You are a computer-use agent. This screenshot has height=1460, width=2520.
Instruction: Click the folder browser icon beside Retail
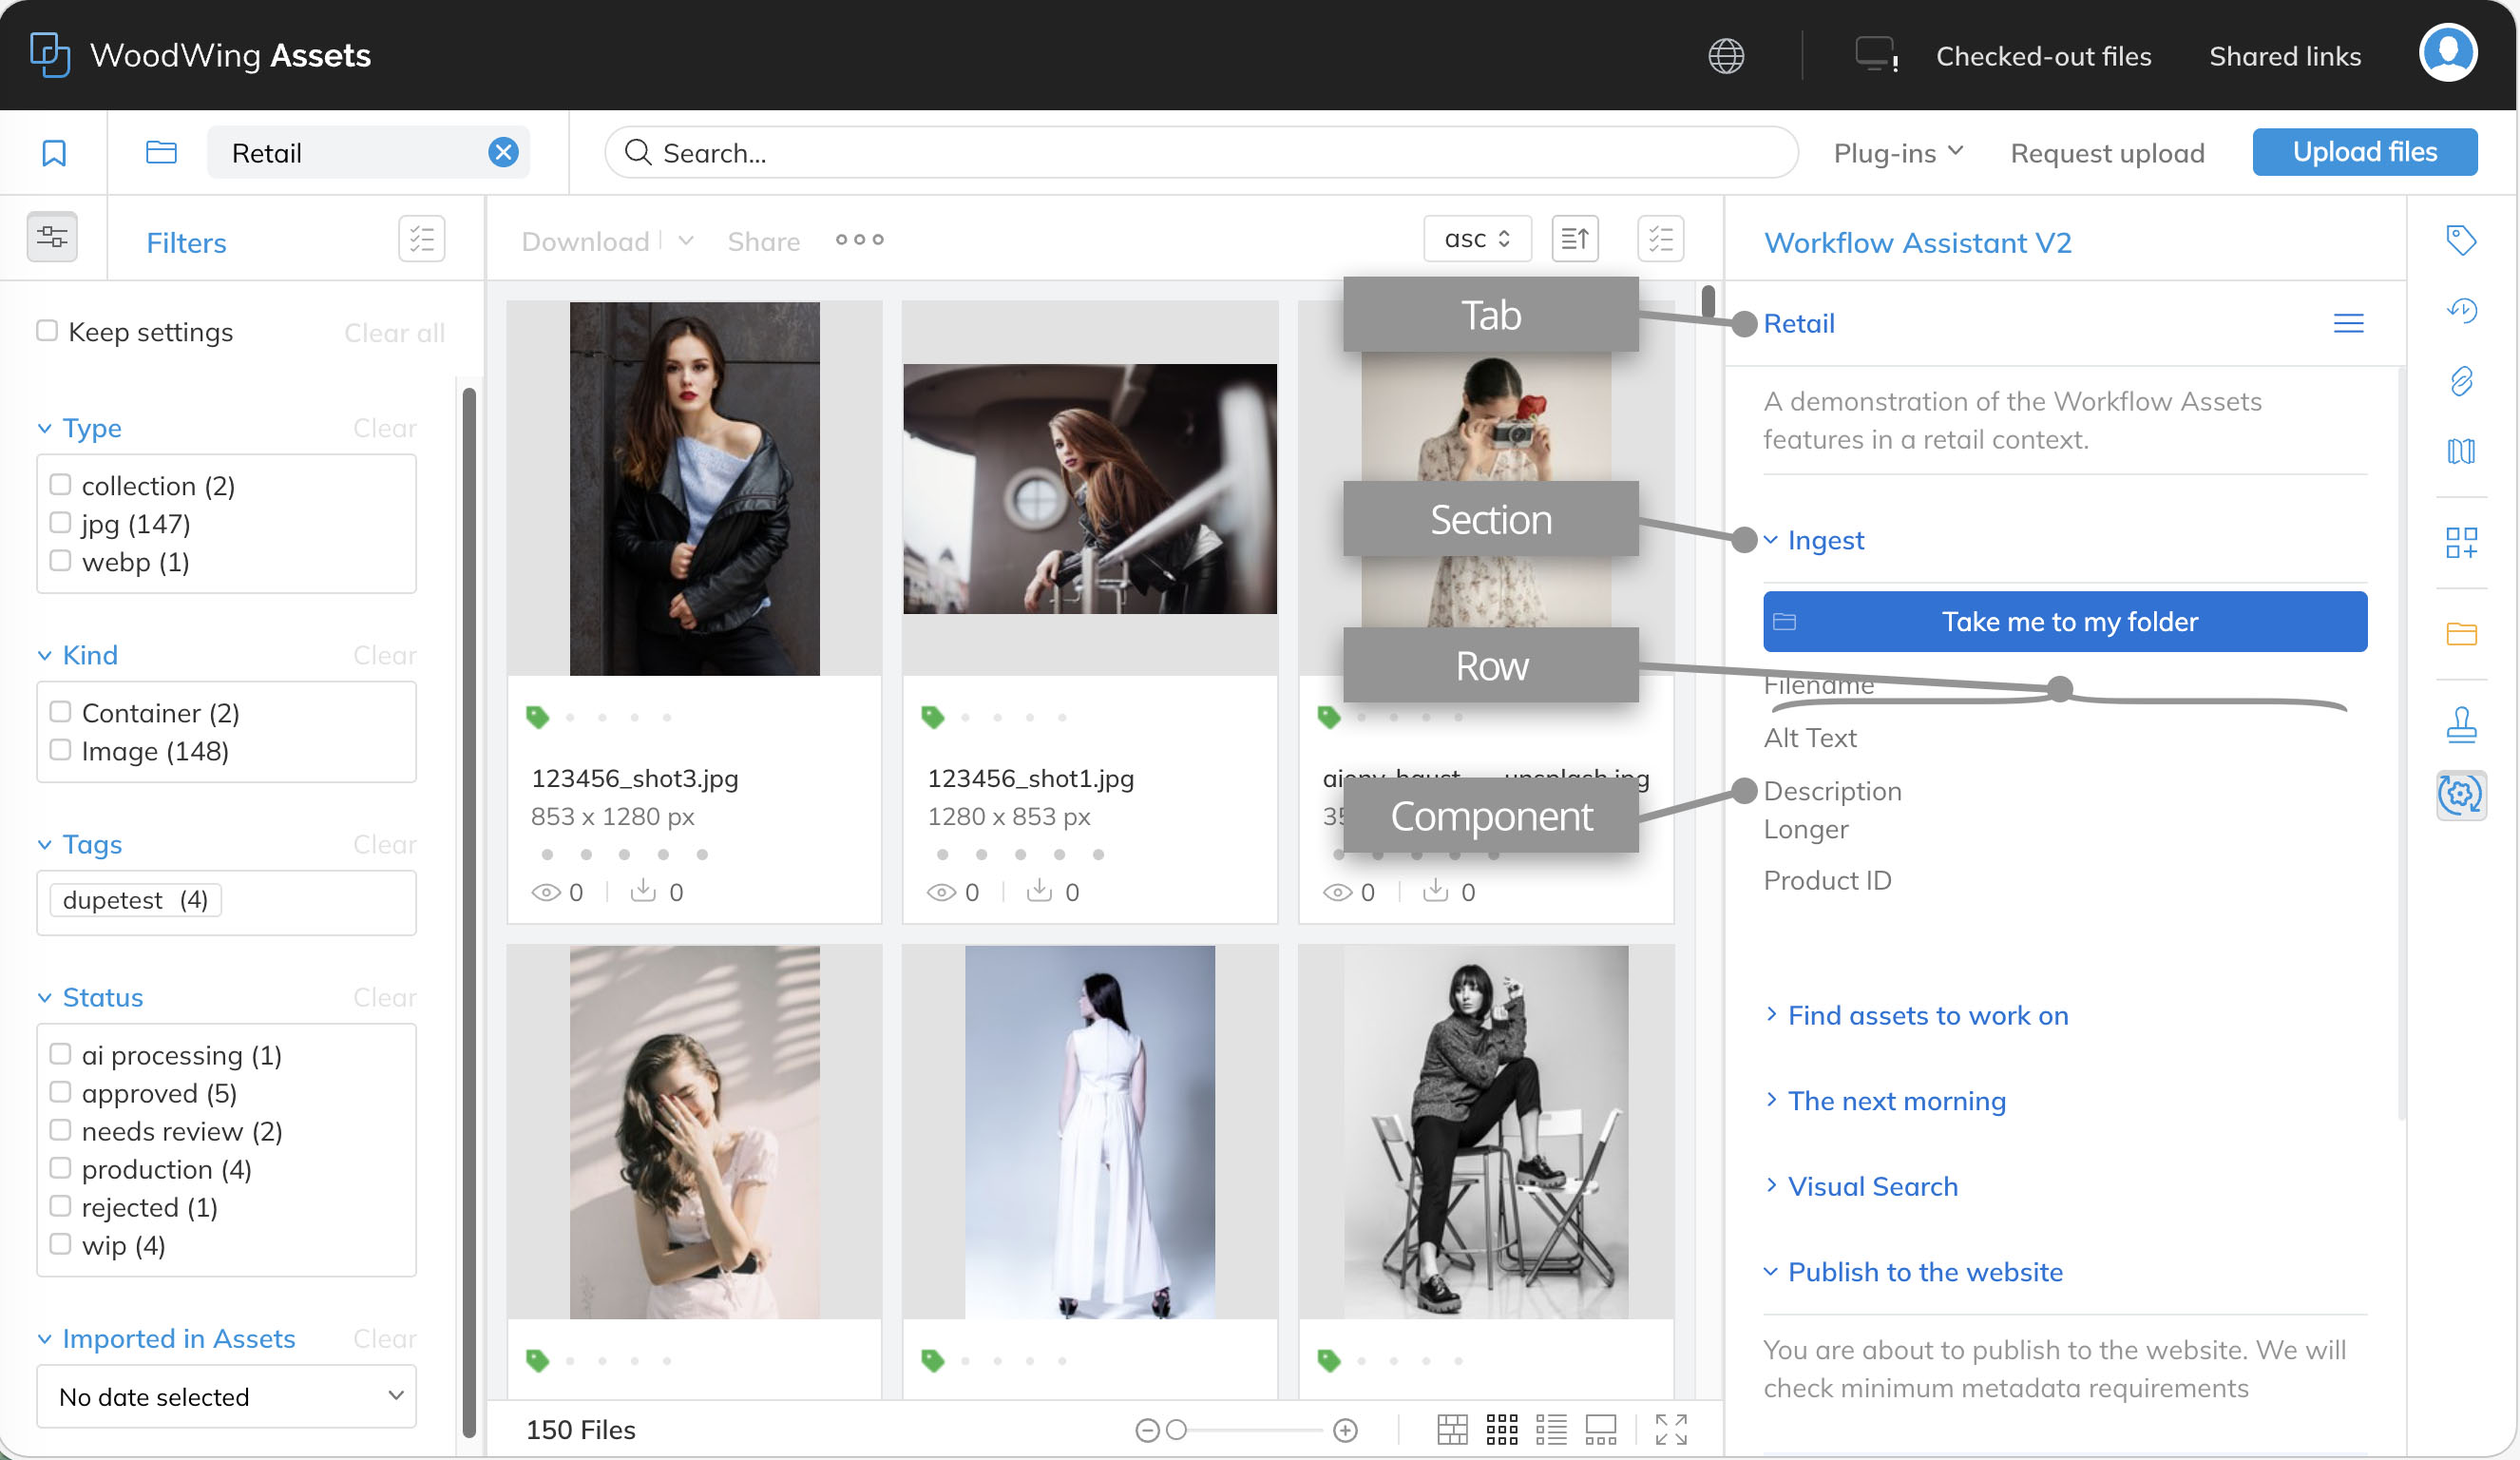point(161,152)
